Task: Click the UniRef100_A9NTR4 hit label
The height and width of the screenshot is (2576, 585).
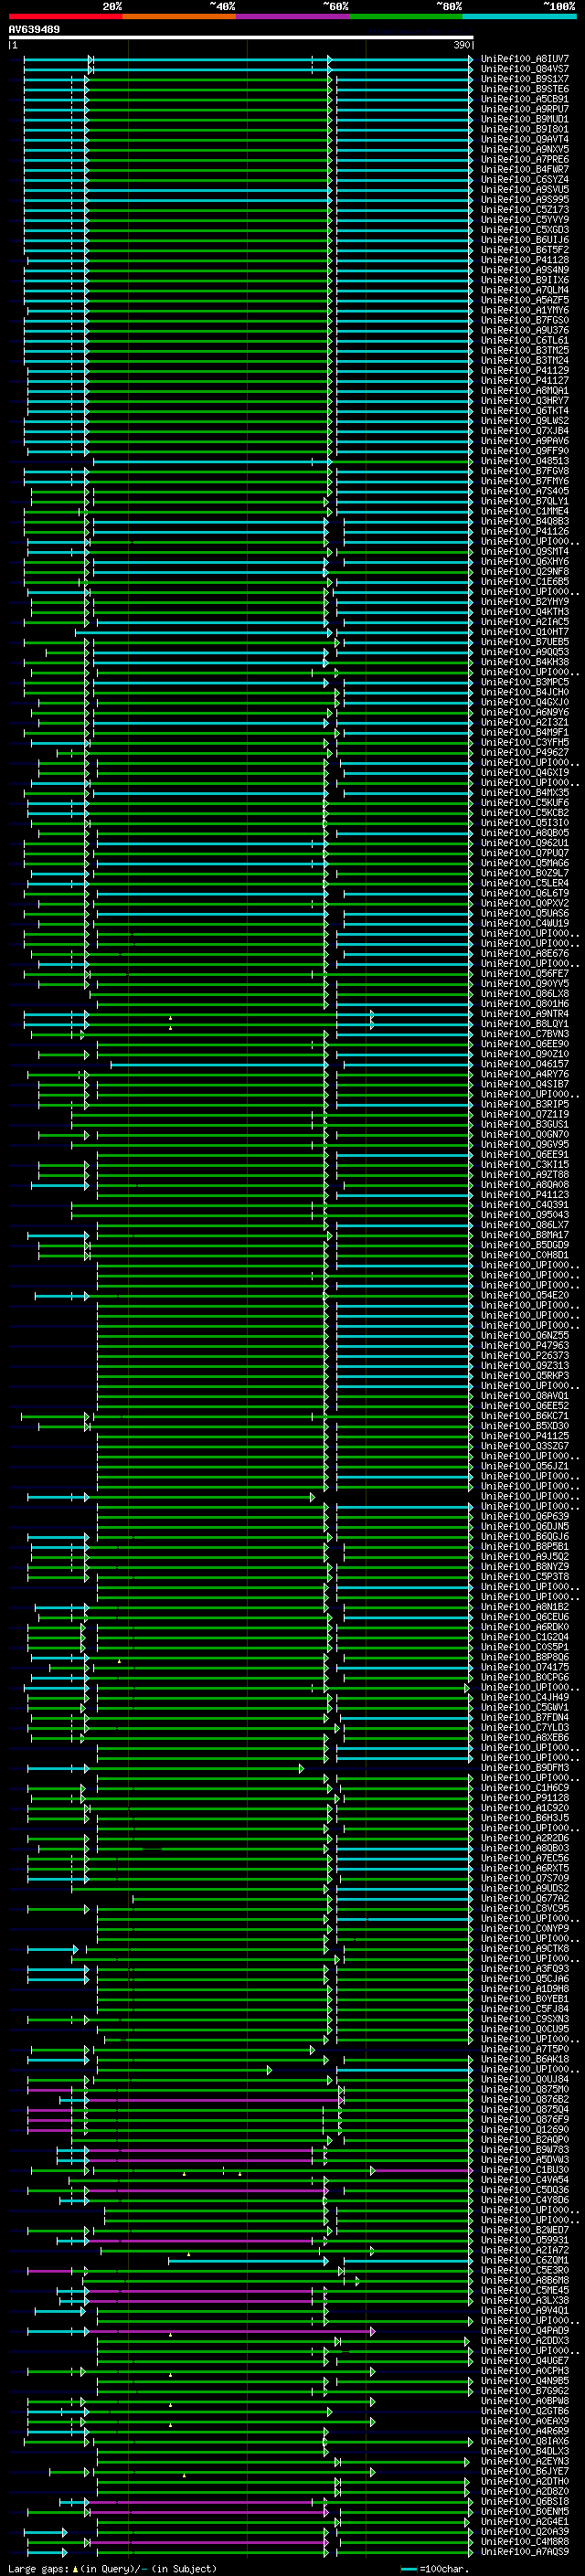Action: coord(525,1014)
